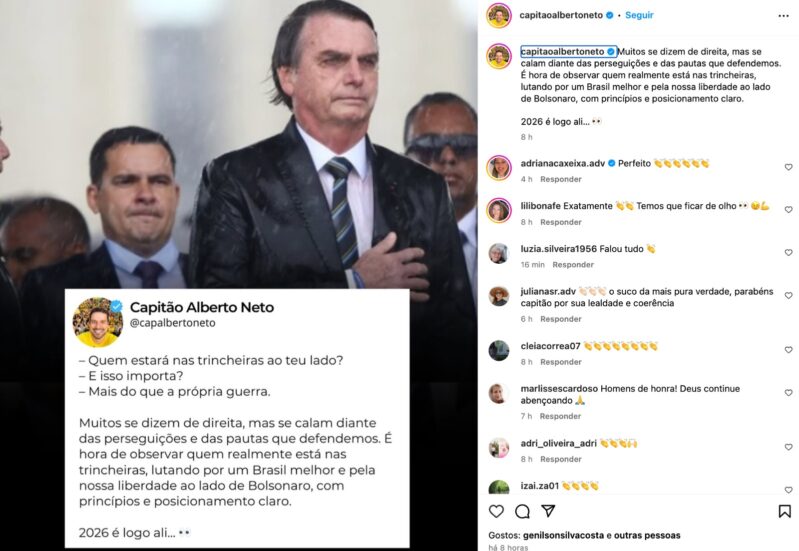Follow the account with Seguir
Screen dimensions: 799x551
tap(639, 15)
